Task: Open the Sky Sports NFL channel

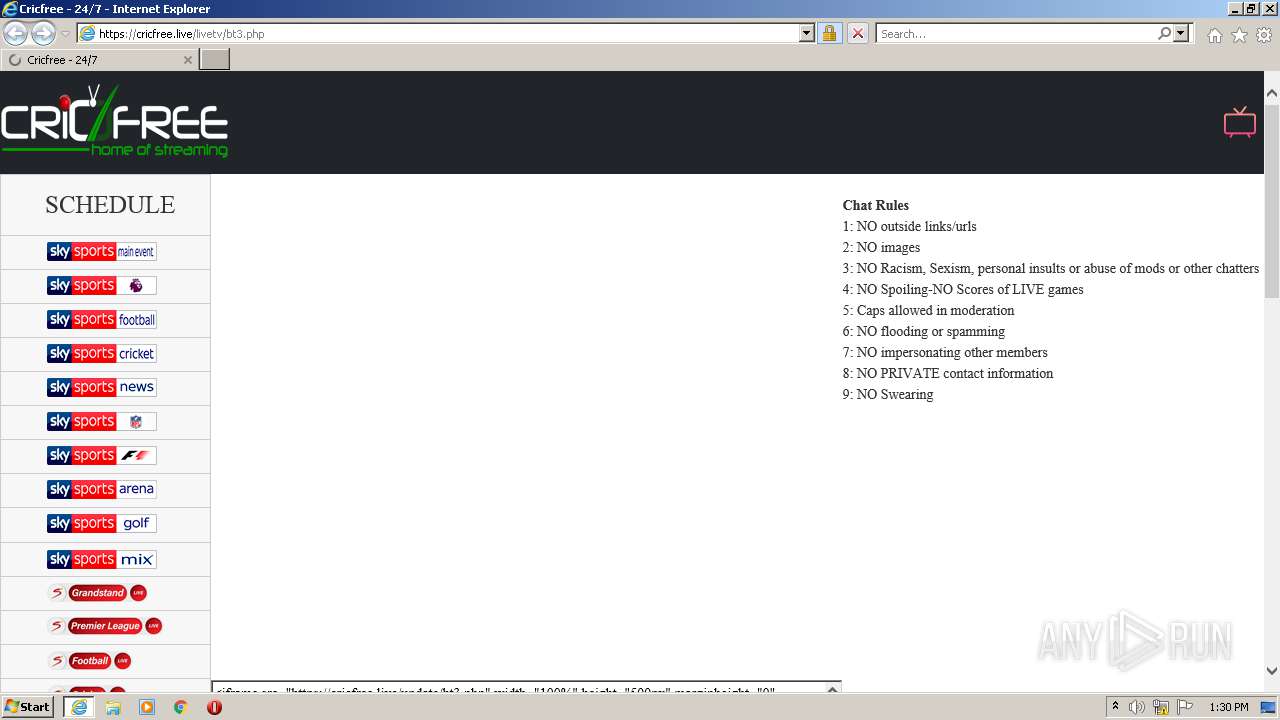Action: coord(101,422)
